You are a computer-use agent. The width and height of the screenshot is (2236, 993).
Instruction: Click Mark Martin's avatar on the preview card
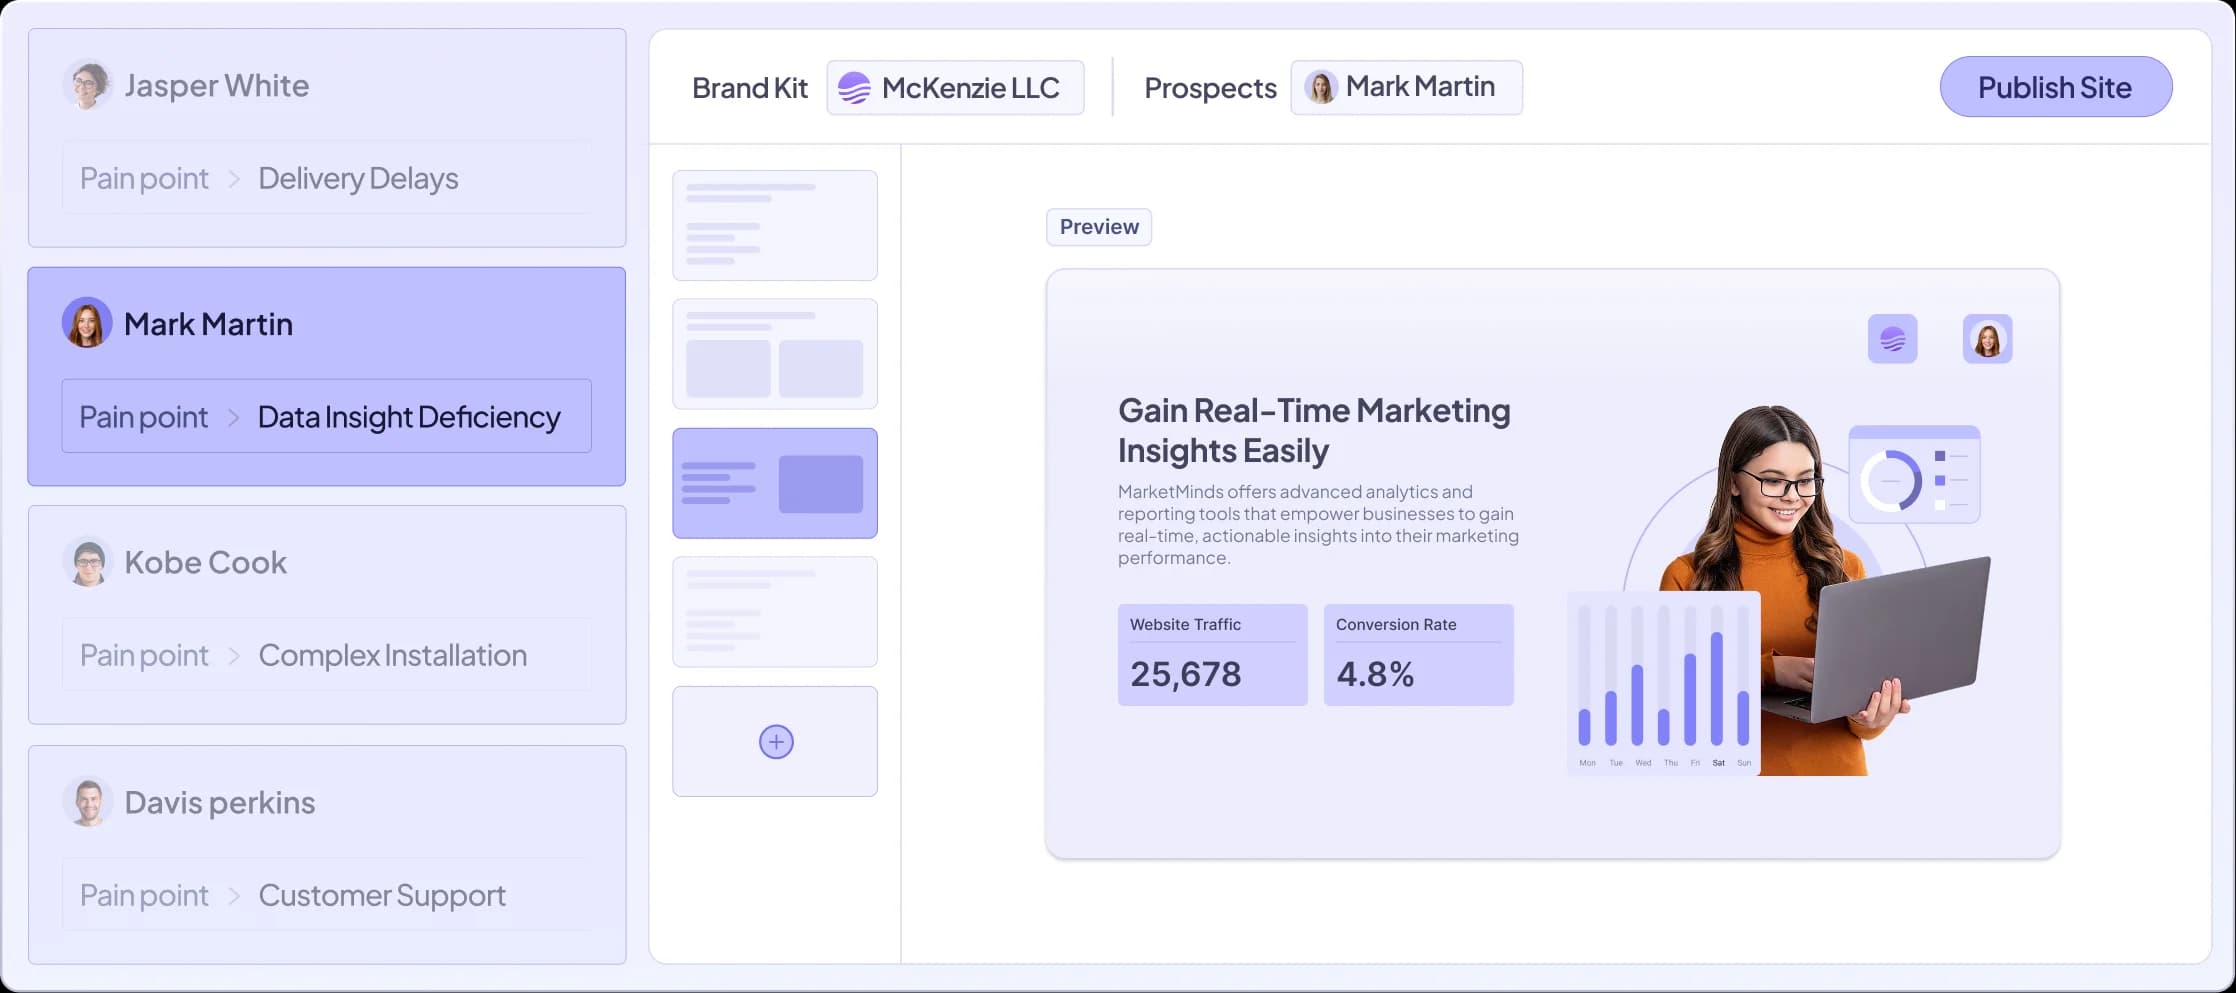coord(1987,339)
